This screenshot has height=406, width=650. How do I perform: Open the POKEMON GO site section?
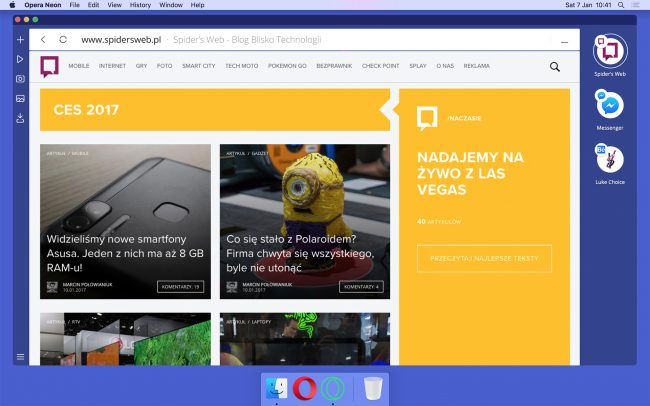[x=287, y=66]
